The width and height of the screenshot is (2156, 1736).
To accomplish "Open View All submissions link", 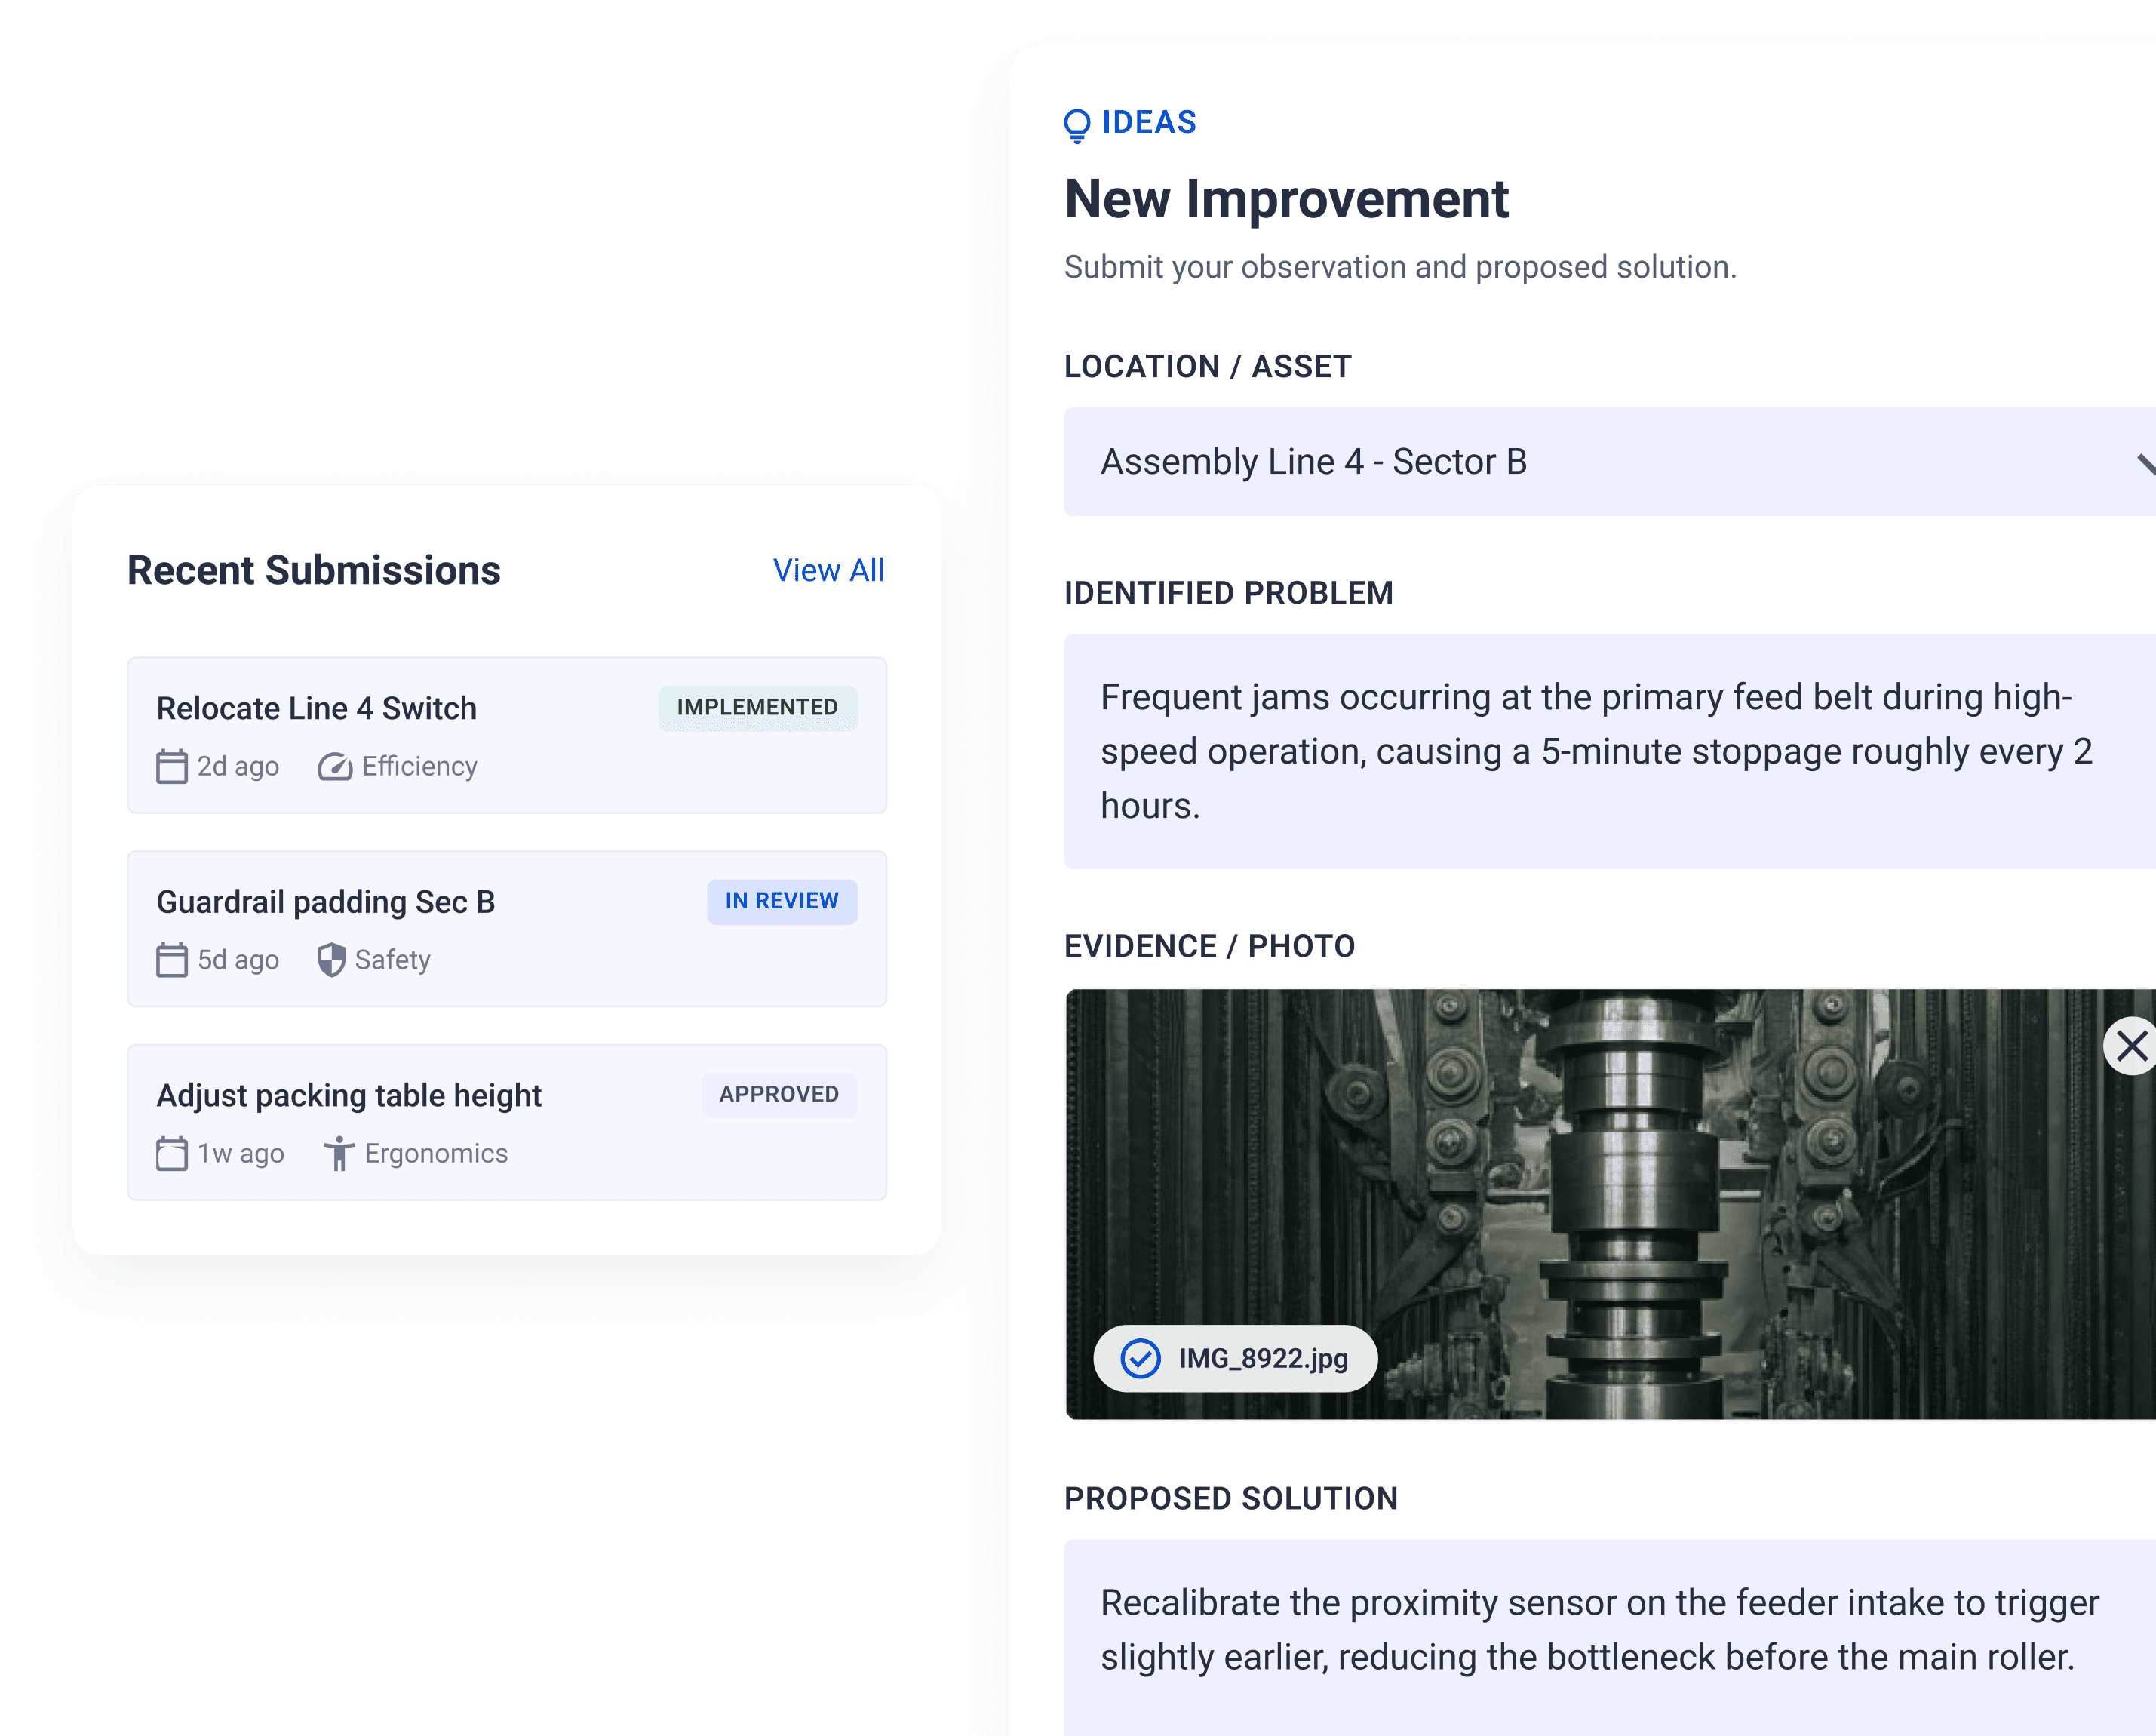I will pyautogui.click(x=828, y=570).
